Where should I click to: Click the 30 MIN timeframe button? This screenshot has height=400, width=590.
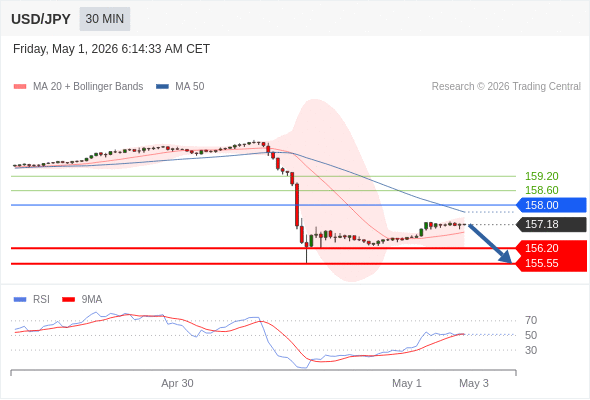click(105, 19)
